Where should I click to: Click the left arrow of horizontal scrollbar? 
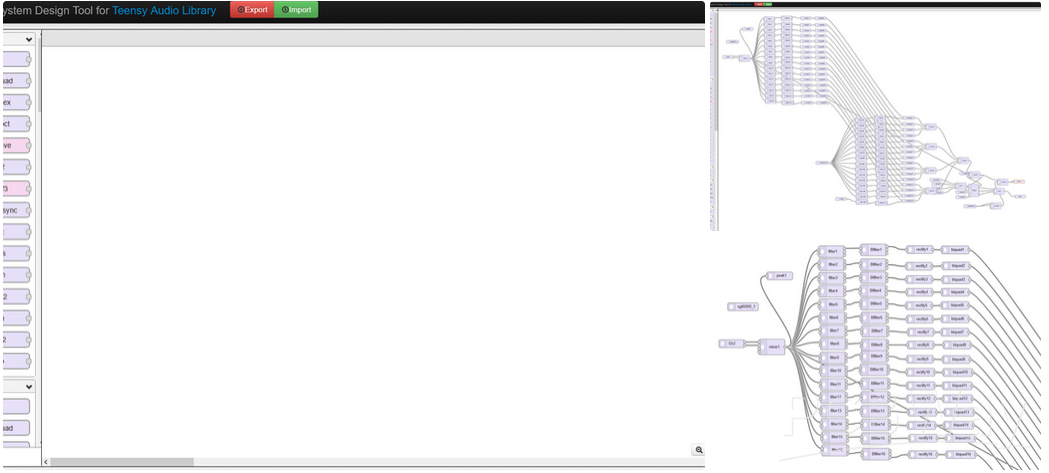coord(45,462)
